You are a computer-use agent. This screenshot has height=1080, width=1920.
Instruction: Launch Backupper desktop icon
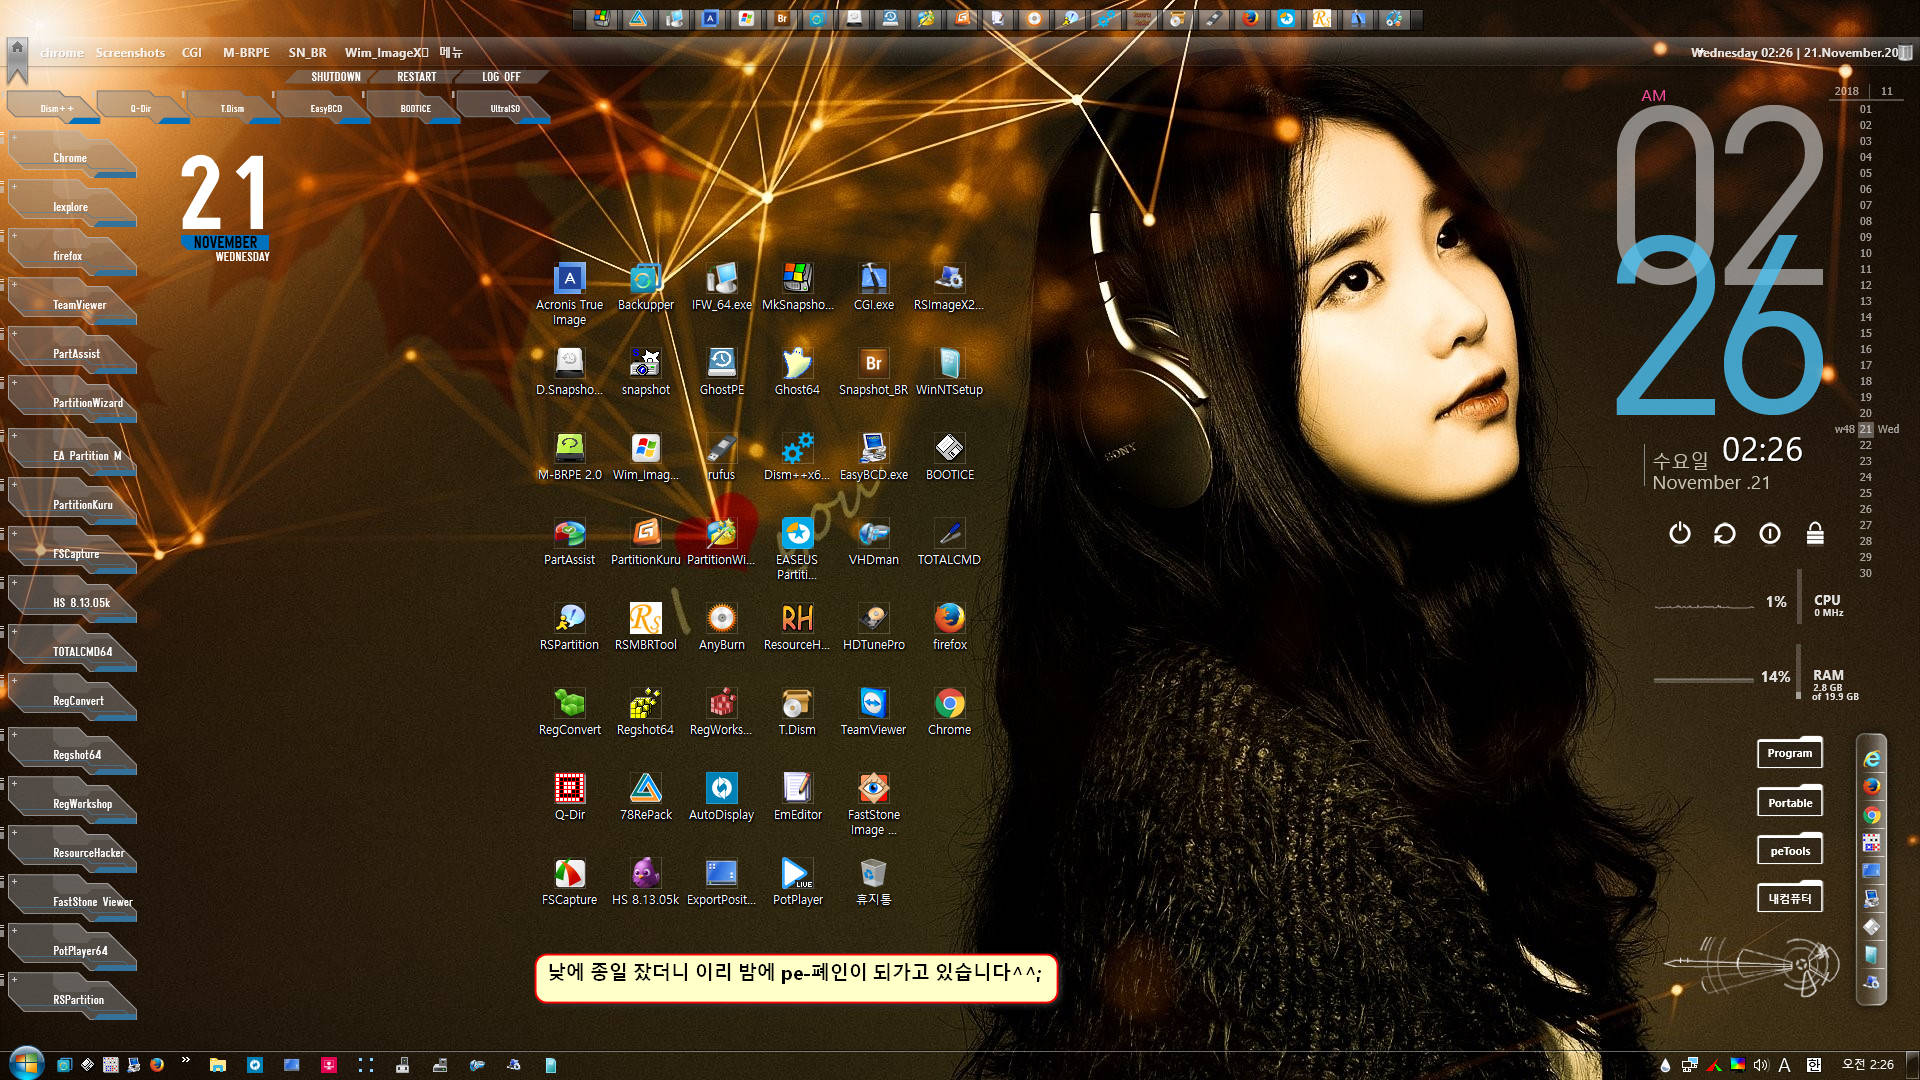pos(645,287)
